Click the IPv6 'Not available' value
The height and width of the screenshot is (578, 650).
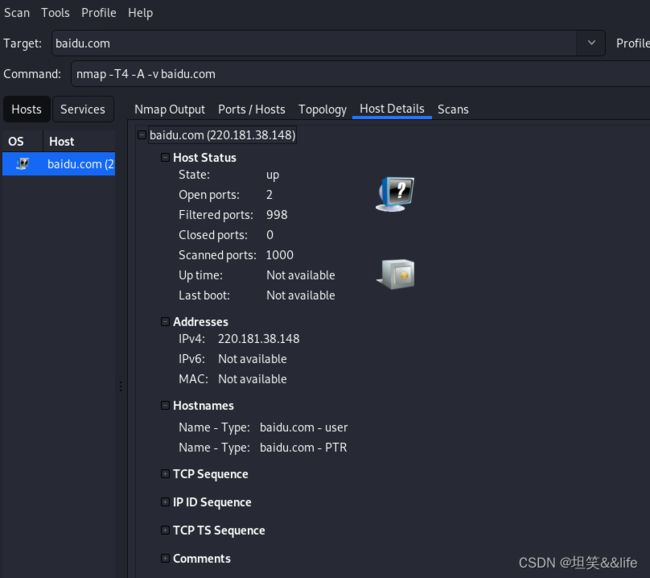252,359
